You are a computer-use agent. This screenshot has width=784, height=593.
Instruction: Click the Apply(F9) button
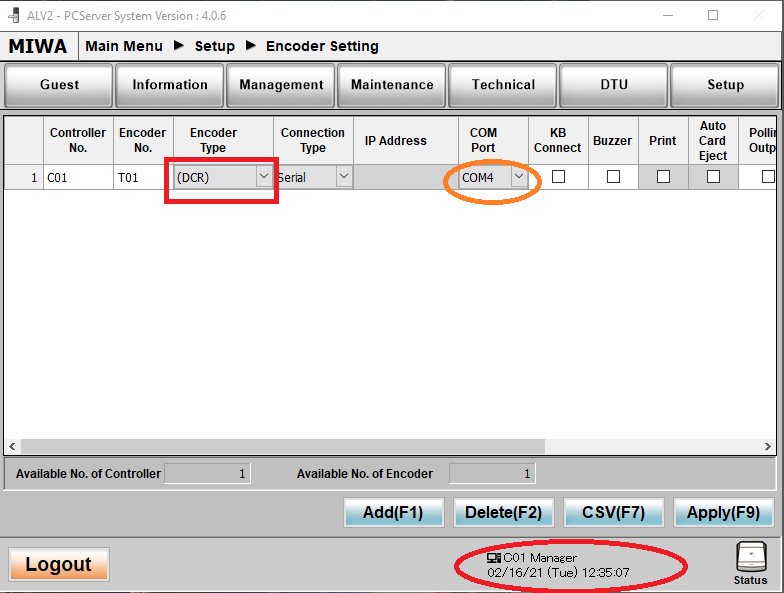[723, 513]
